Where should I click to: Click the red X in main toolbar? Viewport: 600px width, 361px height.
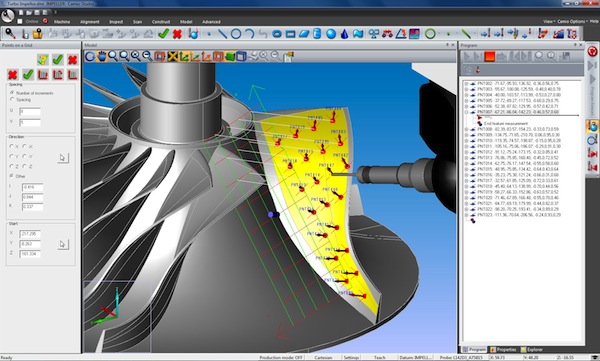(177, 34)
